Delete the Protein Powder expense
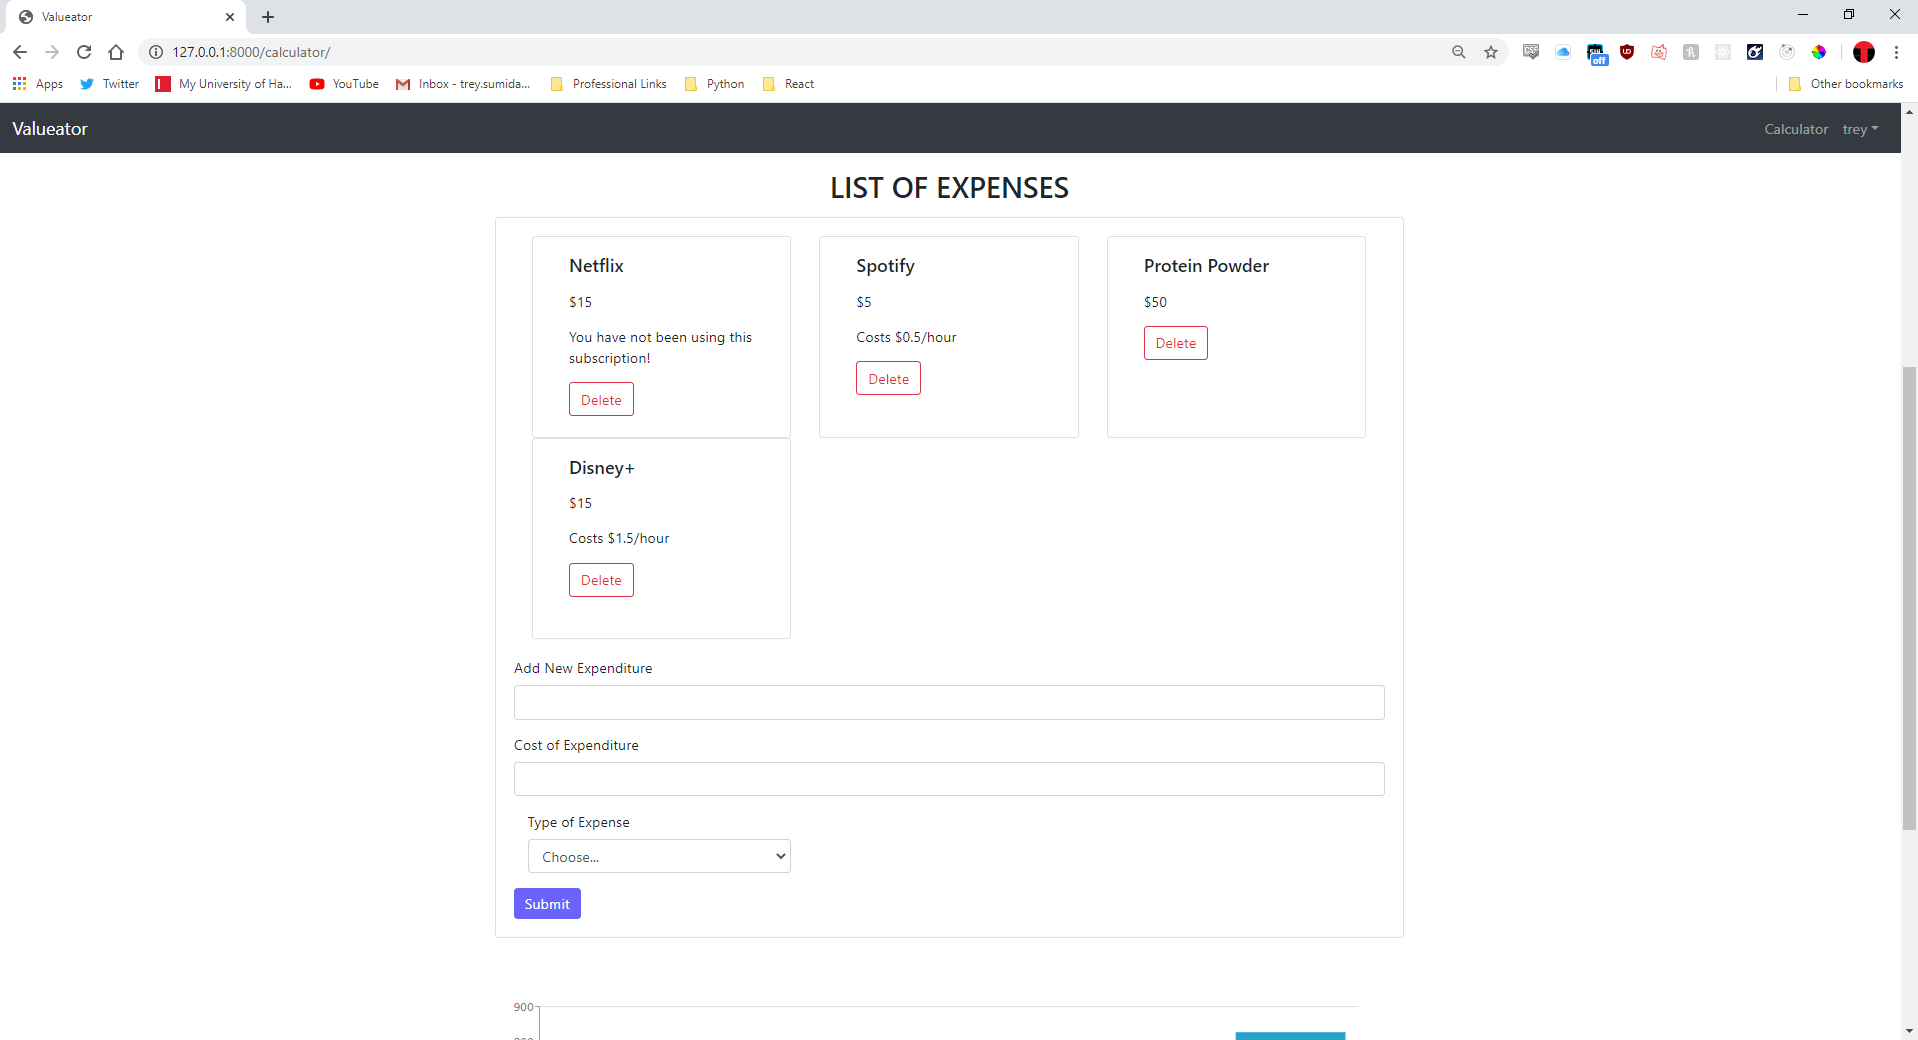Image resolution: width=1918 pixels, height=1040 pixels. [1175, 343]
